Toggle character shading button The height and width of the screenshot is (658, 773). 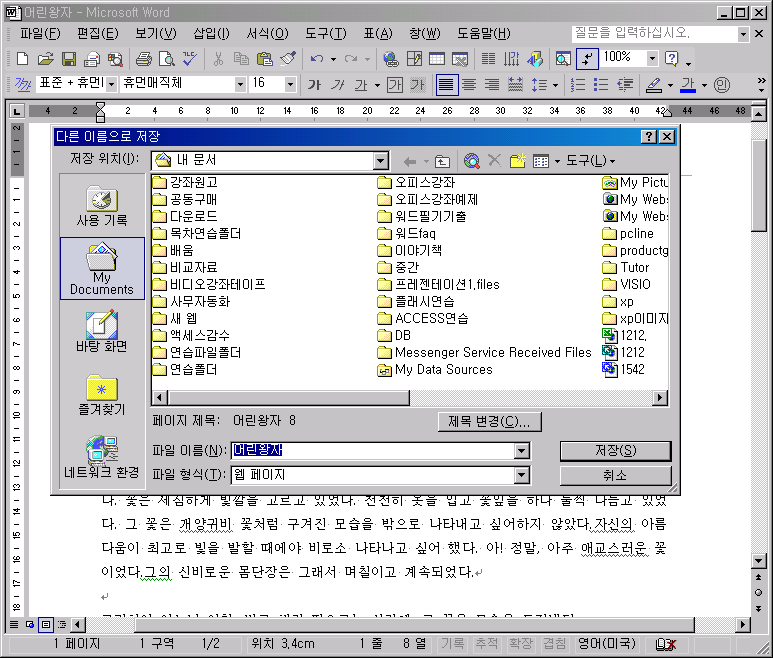pyautogui.click(x=418, y=85)
